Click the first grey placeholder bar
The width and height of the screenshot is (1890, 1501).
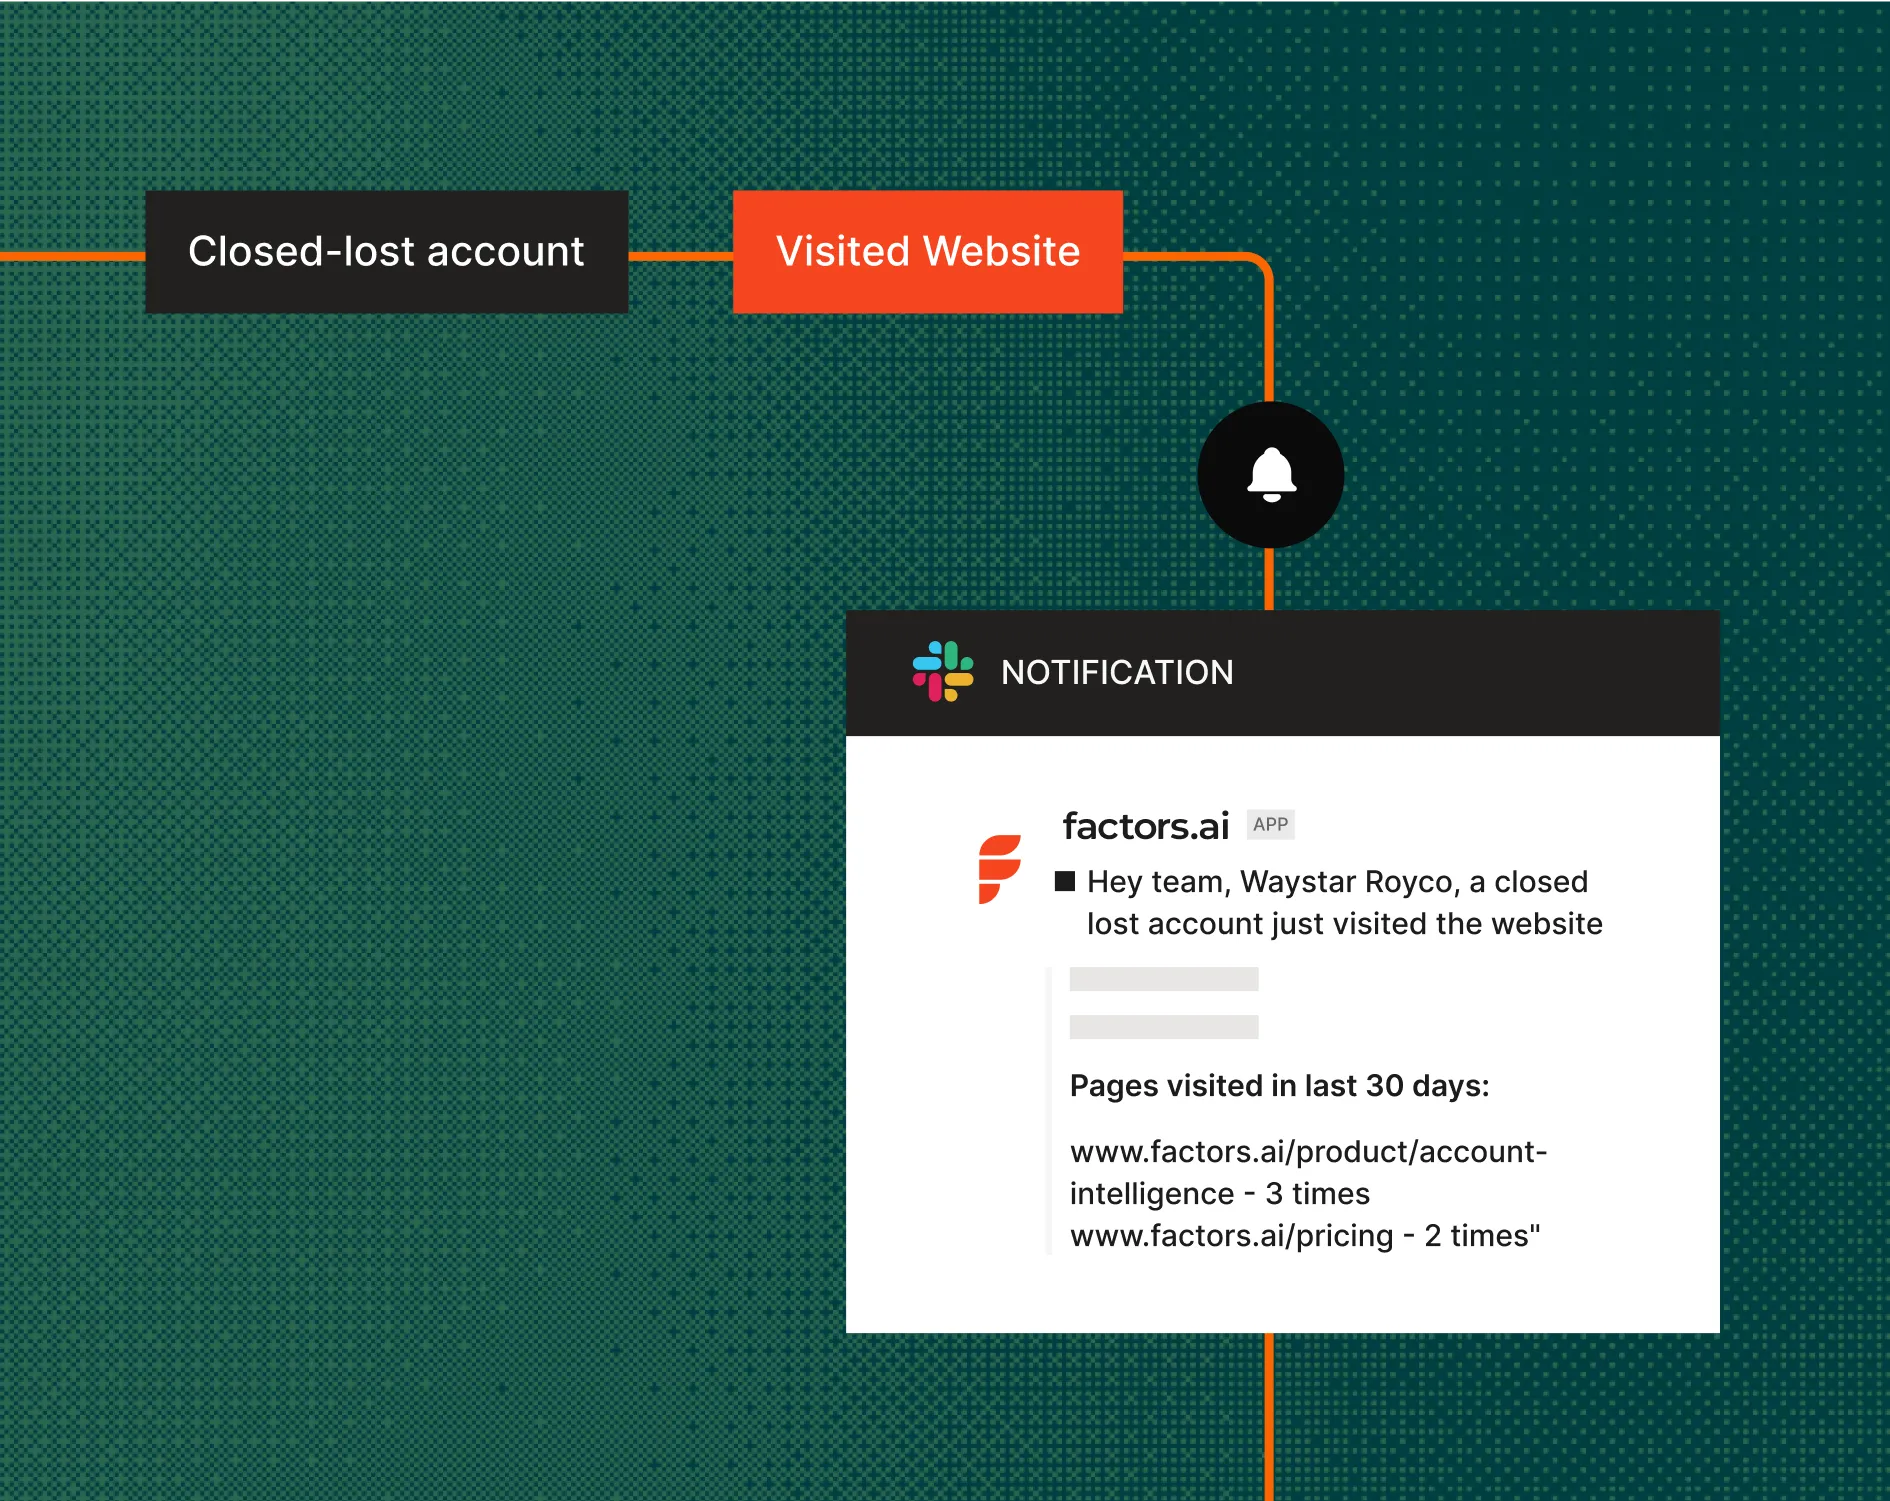(1164, 979)
